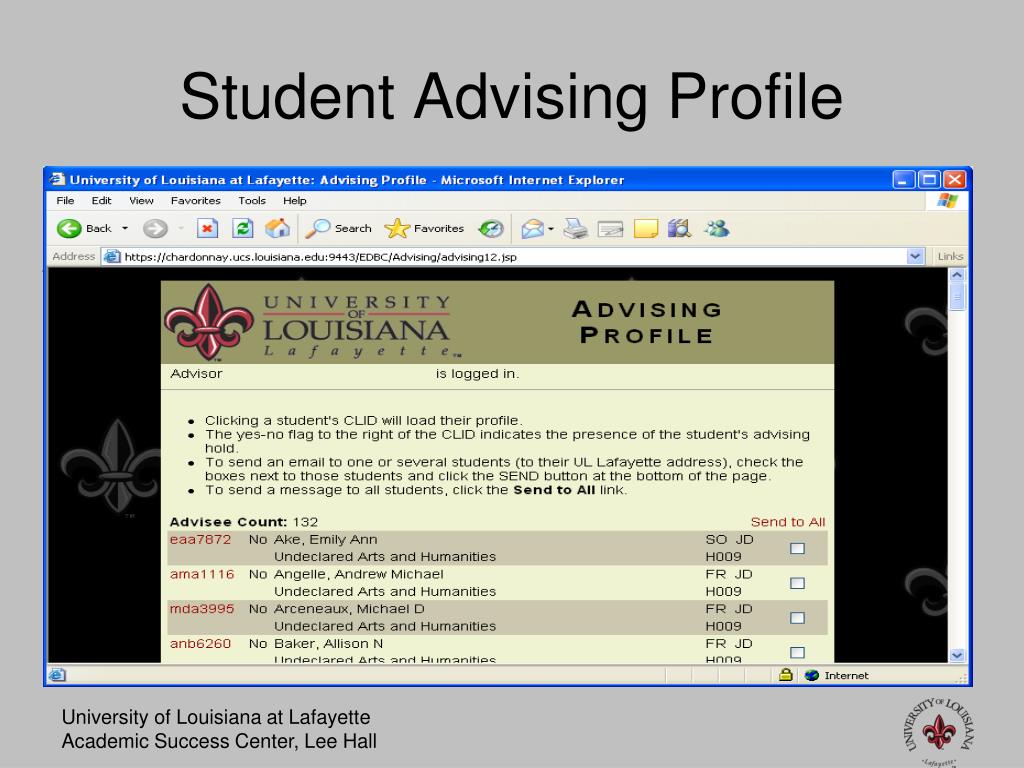Viewport: 1024px width, 768px height.
Task: Click the Mail envelope icon
Action: (532, 229)
